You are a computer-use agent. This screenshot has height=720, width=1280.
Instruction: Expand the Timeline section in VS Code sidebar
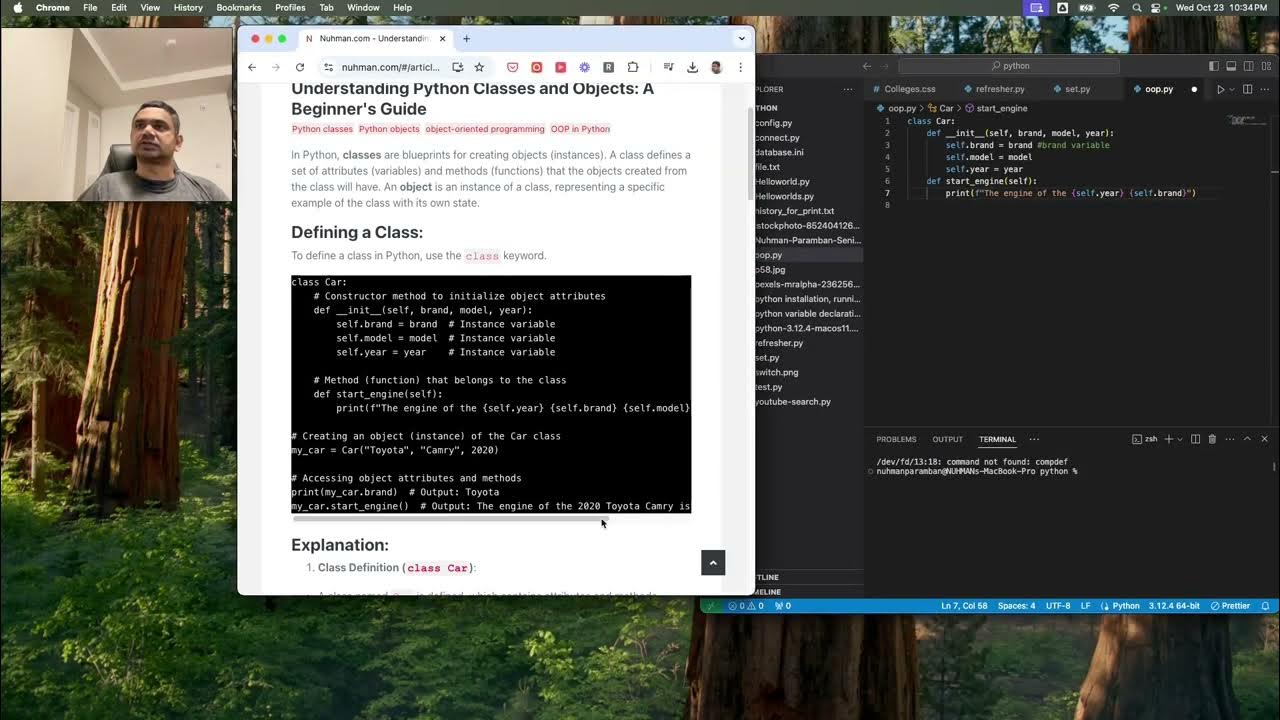(768, 592)
